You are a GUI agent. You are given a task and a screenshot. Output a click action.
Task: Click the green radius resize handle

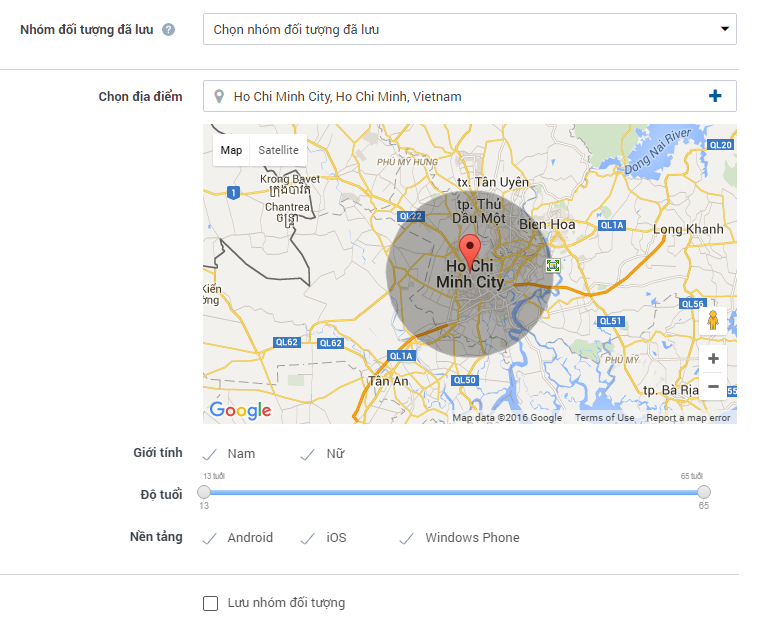(553, 266)
